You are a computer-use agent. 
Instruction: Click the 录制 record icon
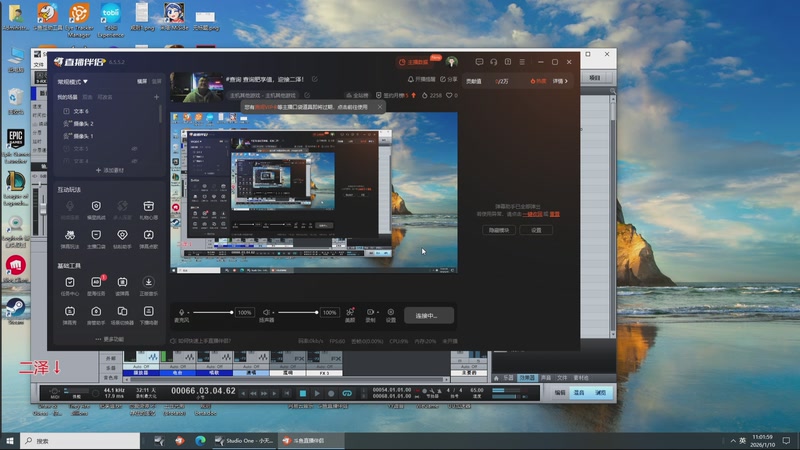point(371,312)
